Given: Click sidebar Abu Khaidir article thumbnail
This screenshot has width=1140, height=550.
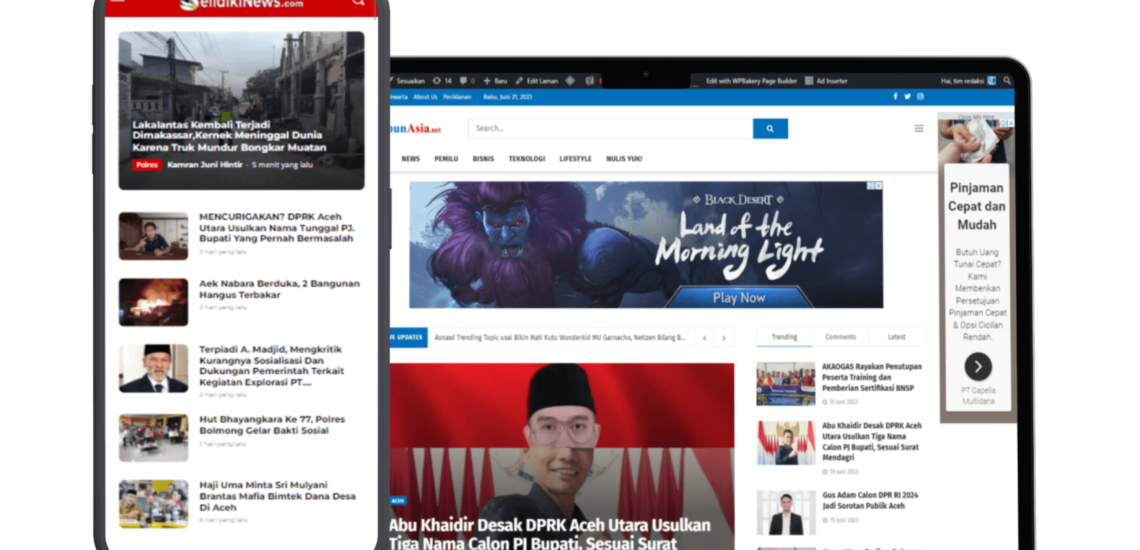Looking at the screenshot, I should pyautogui.click(x=786, y=443).
